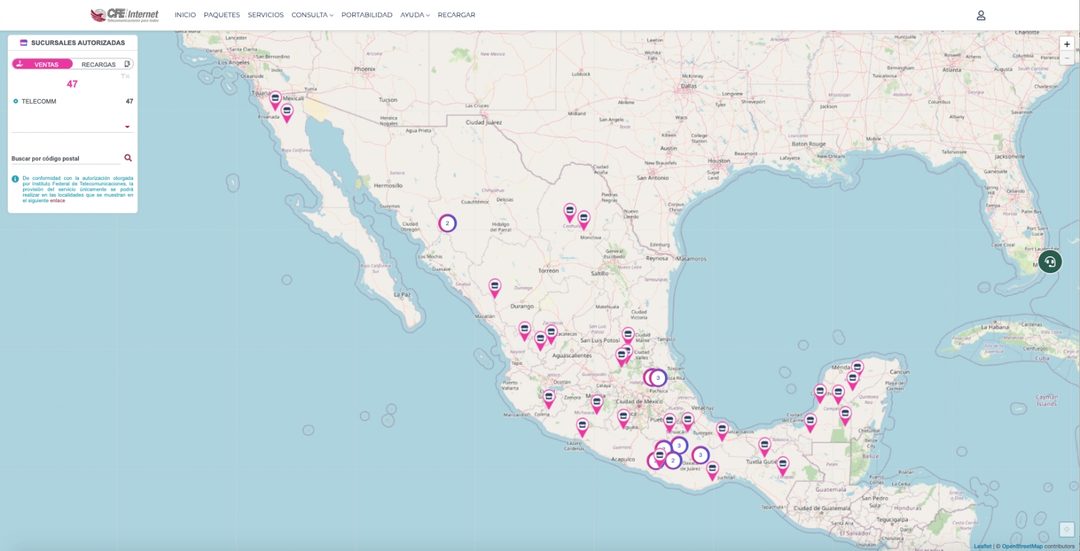Select the branch marker near Ensenada
This screenshot has width=1080, height=551.
[287, 112]
